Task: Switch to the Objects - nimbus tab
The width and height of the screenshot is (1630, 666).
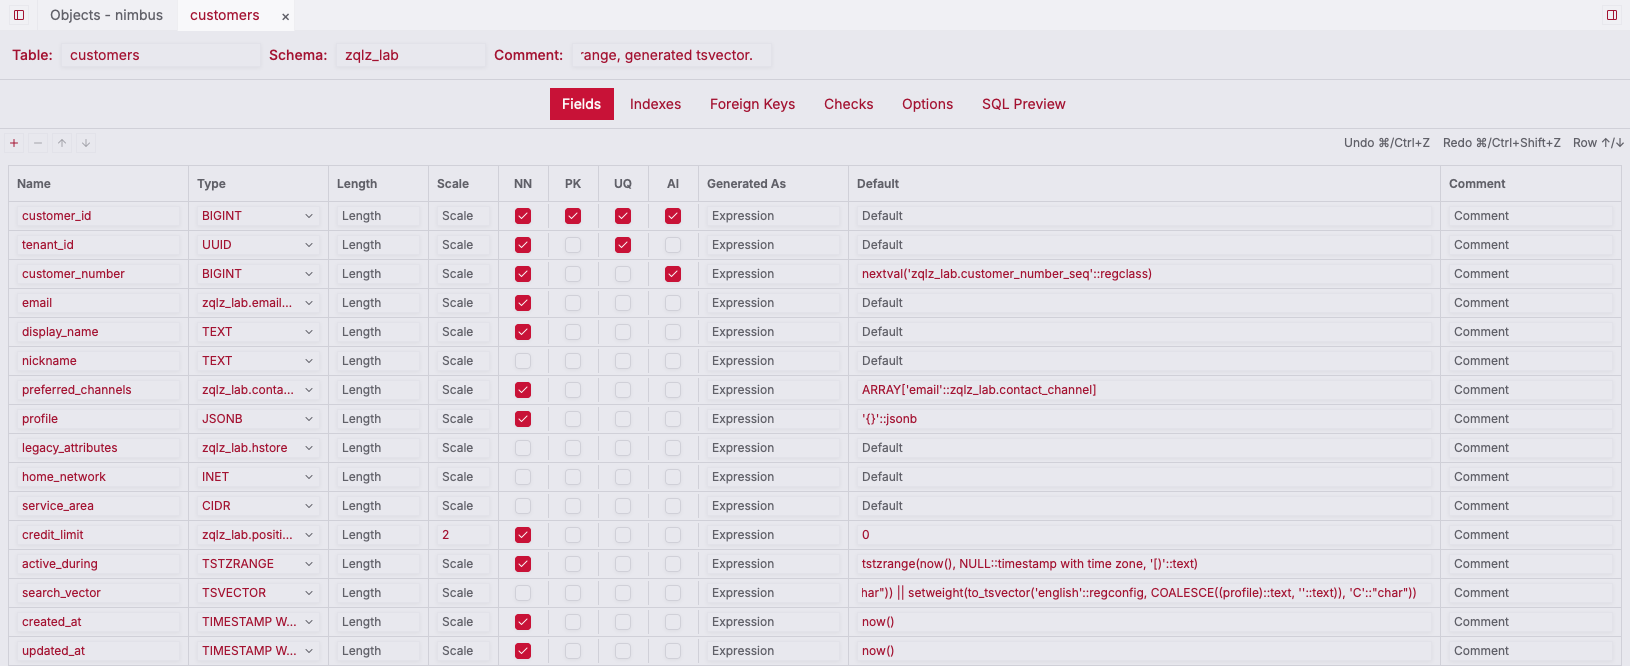Action: (106, 15)
